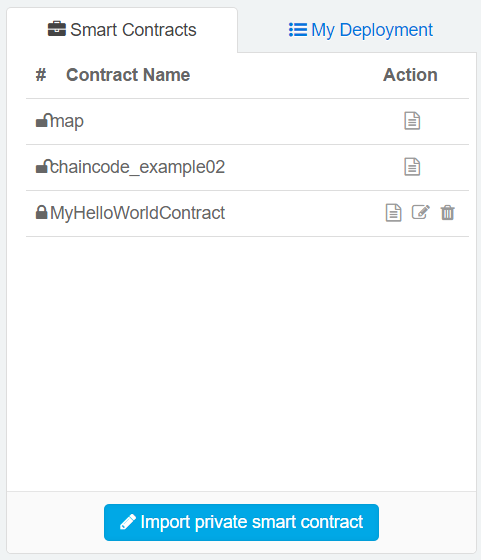
Task: Click the Action column header
Action: pos(410,75)
